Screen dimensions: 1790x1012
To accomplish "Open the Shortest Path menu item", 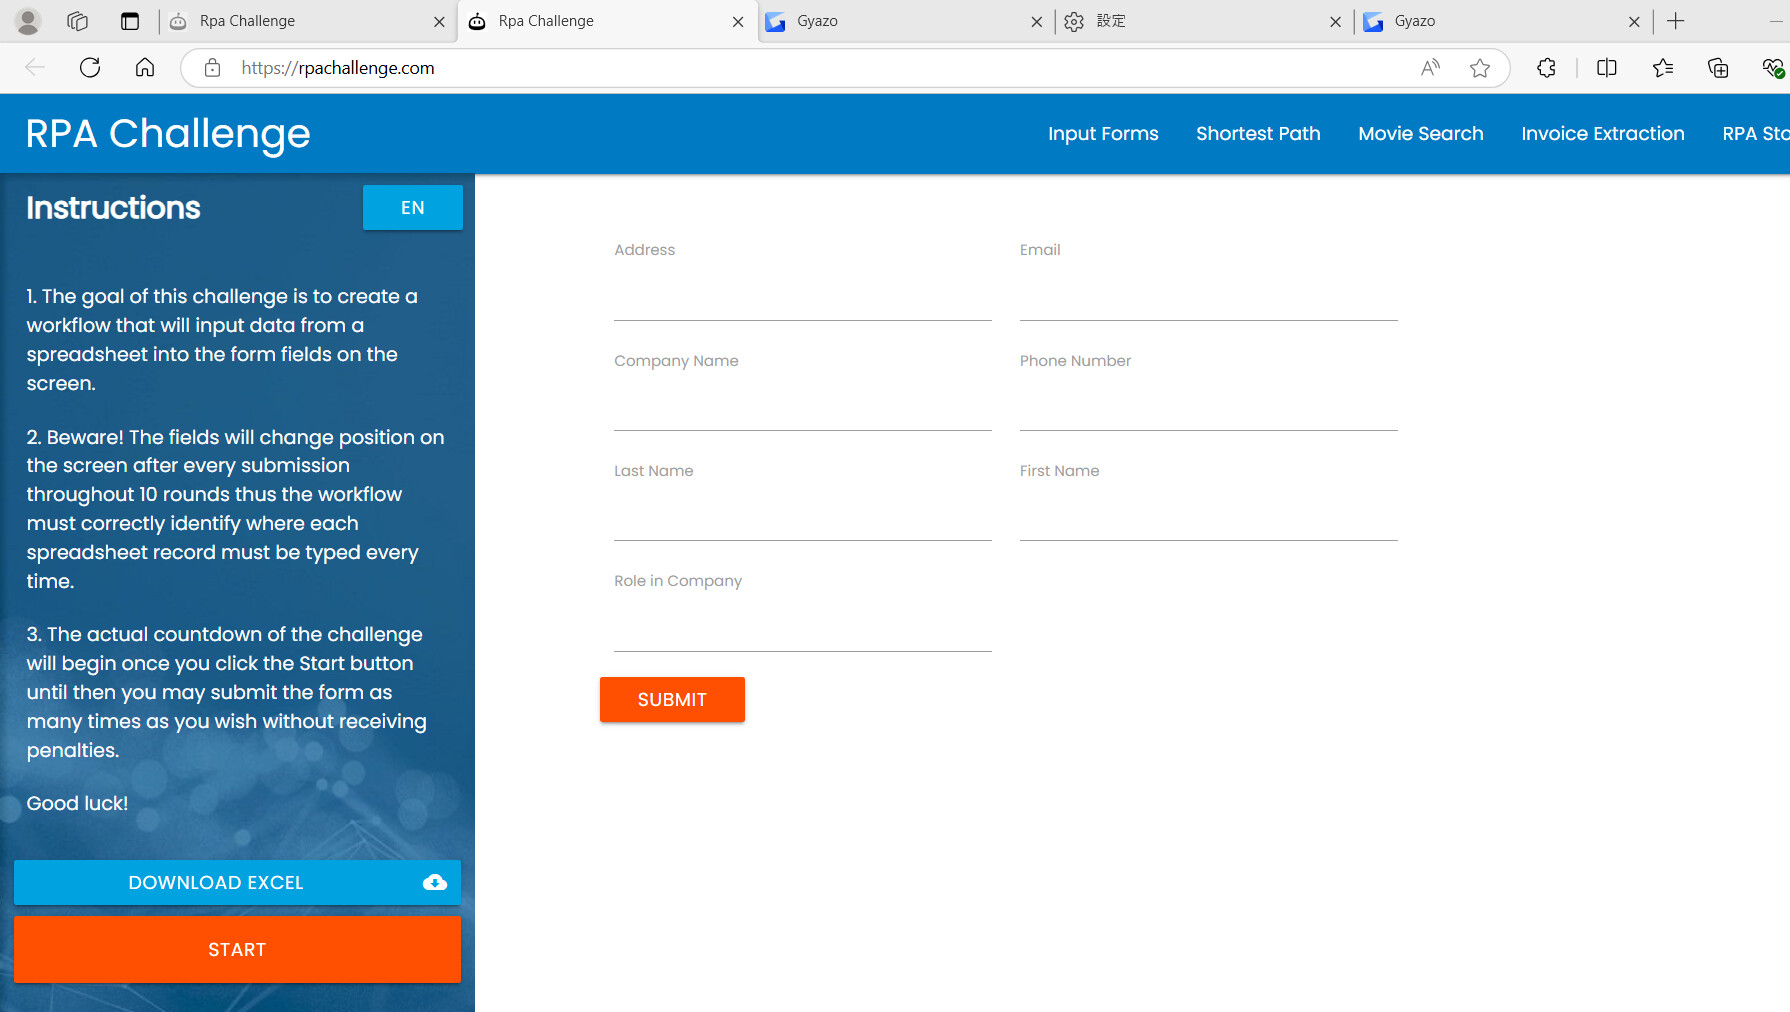I will point(1258,134).
